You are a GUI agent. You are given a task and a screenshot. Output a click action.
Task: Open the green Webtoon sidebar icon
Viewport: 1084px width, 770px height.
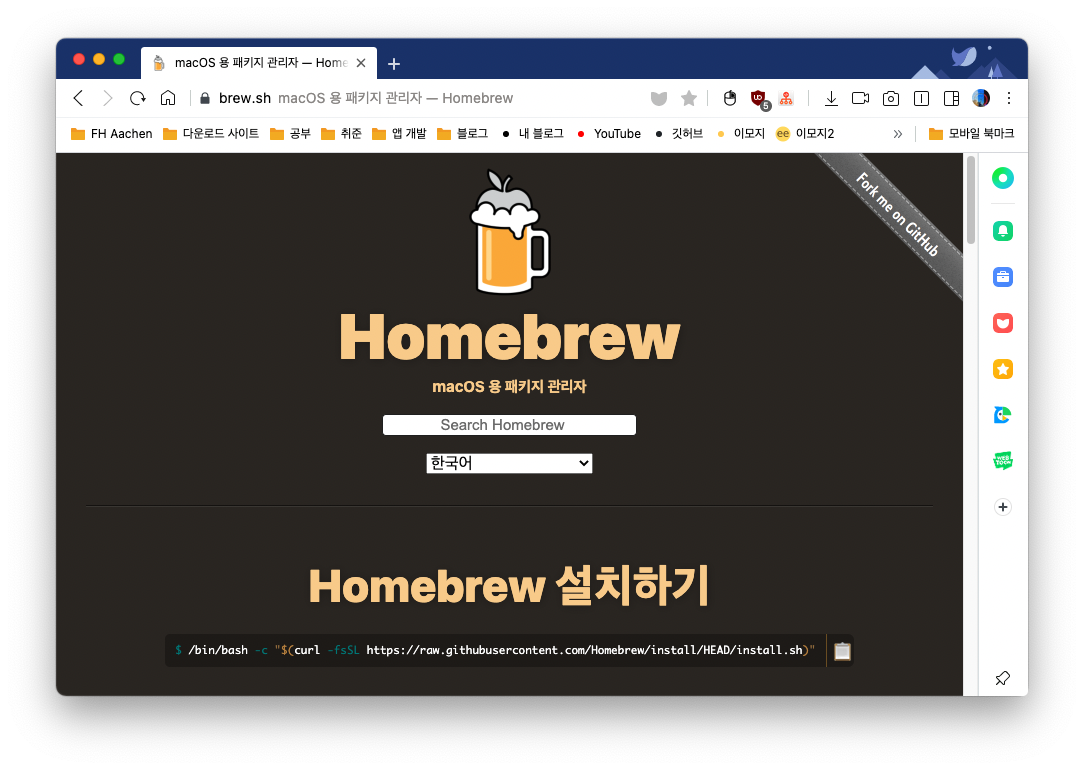pos(1002,460)
